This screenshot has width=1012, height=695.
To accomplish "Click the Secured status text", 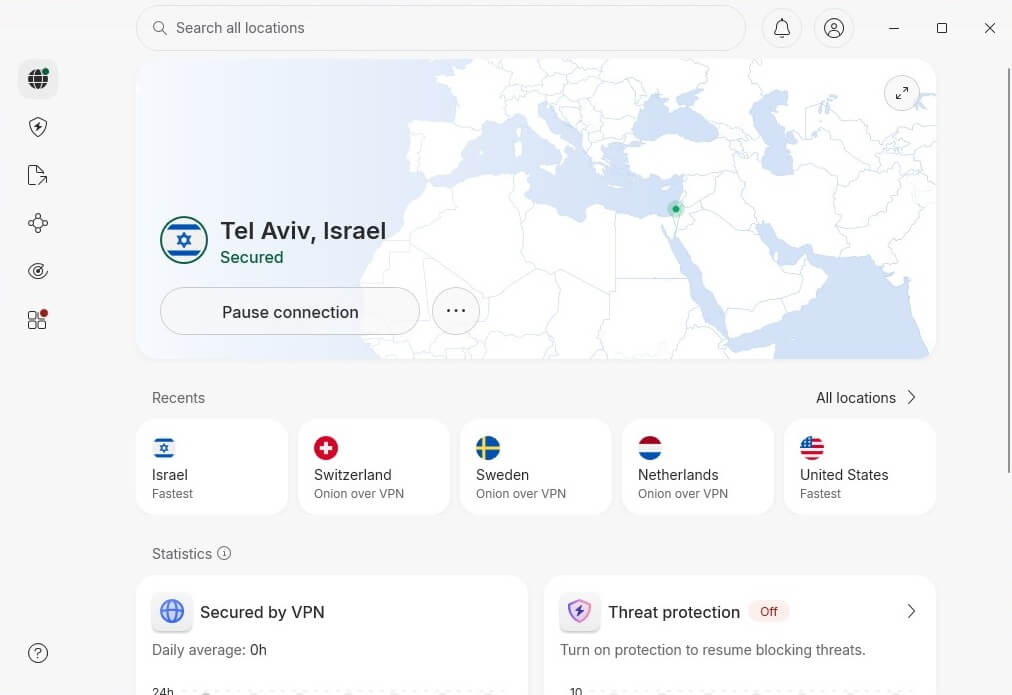I will pos(252,257).
